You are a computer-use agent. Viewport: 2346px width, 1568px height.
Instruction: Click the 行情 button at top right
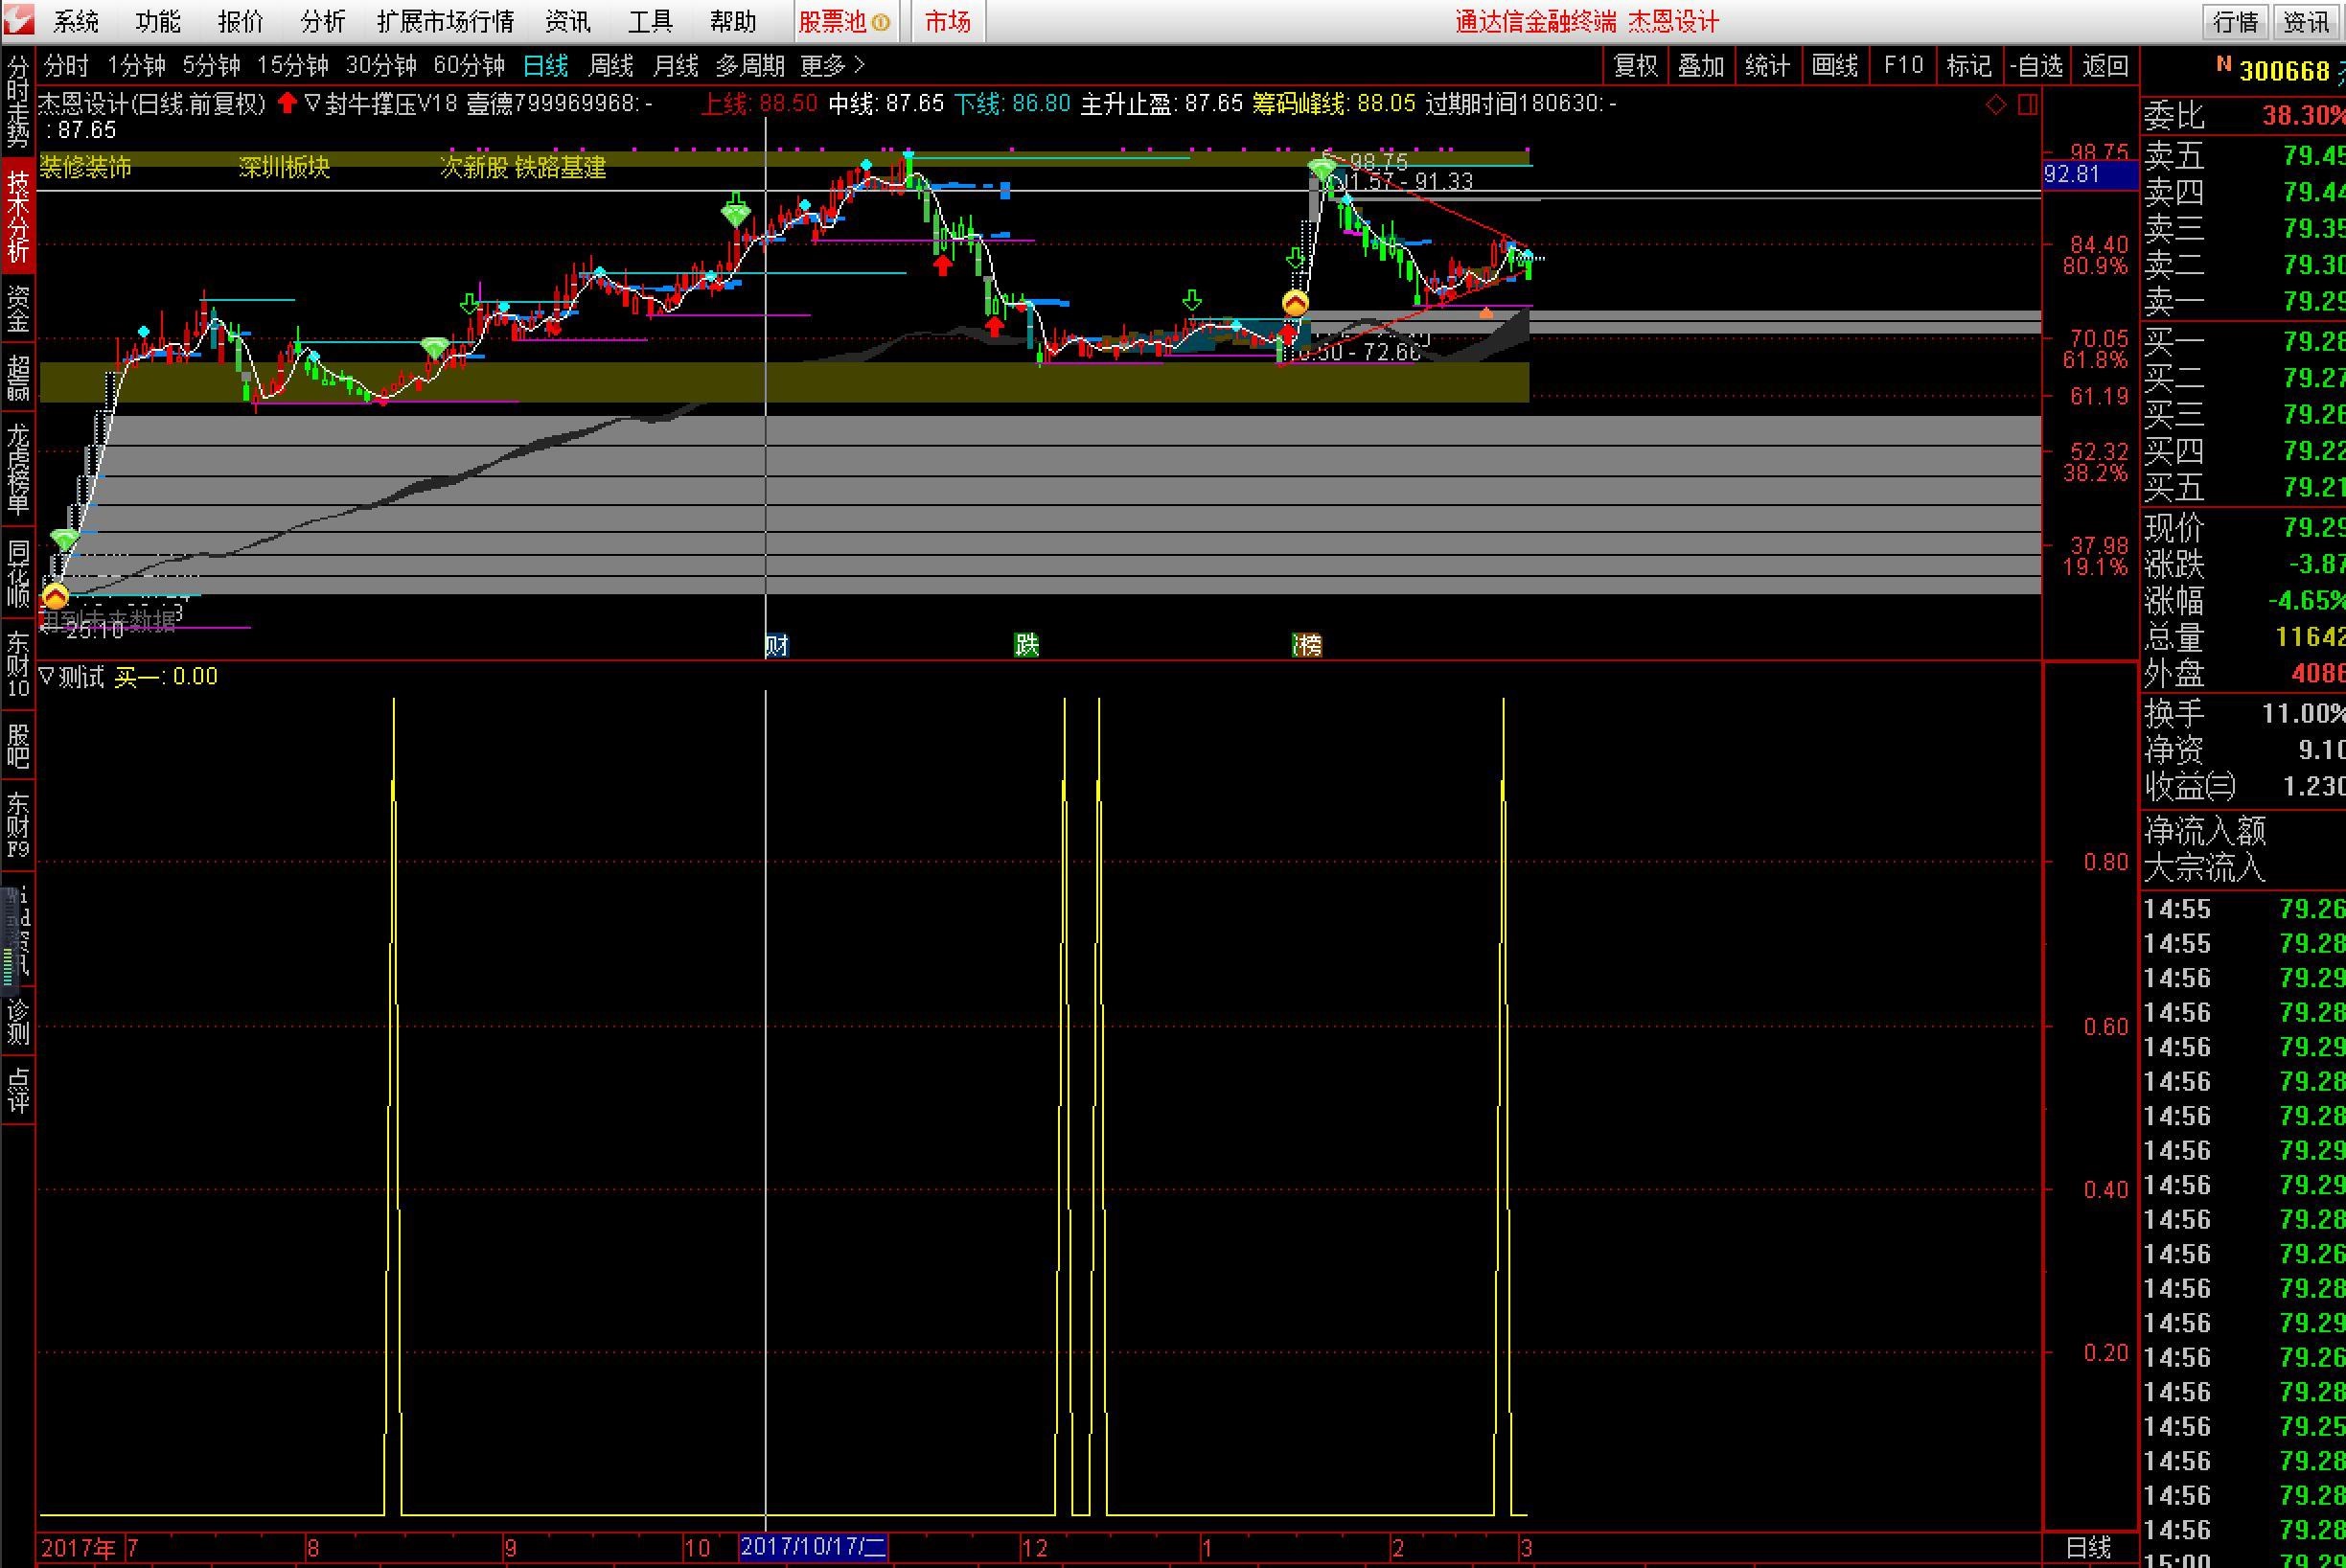point(2235,21)
